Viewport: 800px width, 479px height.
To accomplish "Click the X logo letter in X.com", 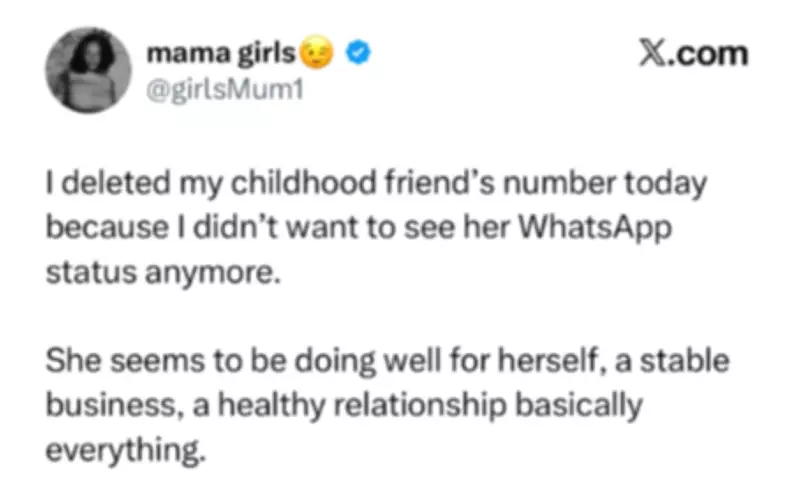I will tap(651, 53).
